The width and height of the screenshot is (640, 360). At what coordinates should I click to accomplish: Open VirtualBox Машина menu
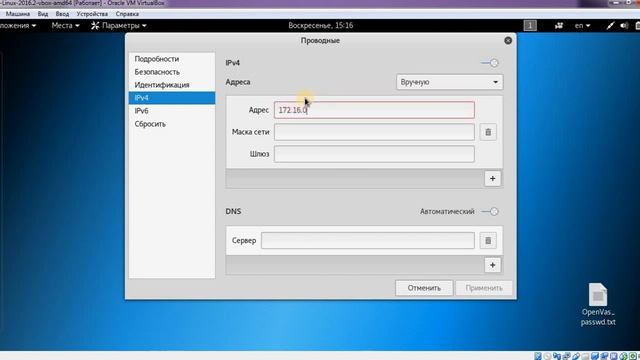click(x=18, y=14)
